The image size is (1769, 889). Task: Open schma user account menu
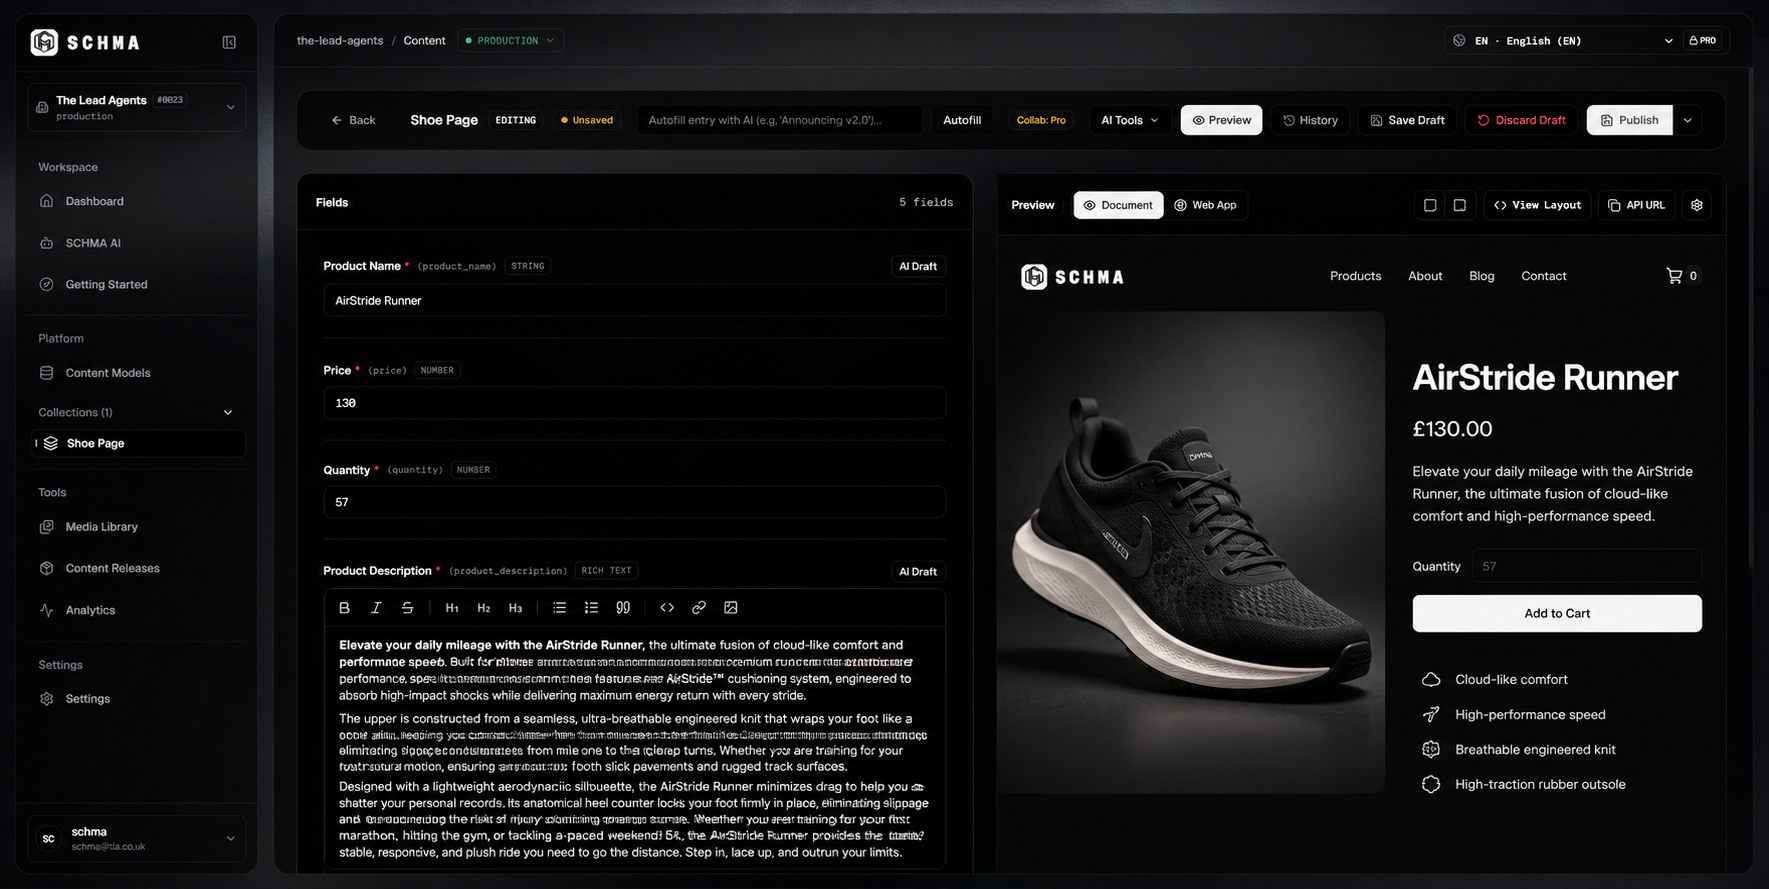point(136,839)
